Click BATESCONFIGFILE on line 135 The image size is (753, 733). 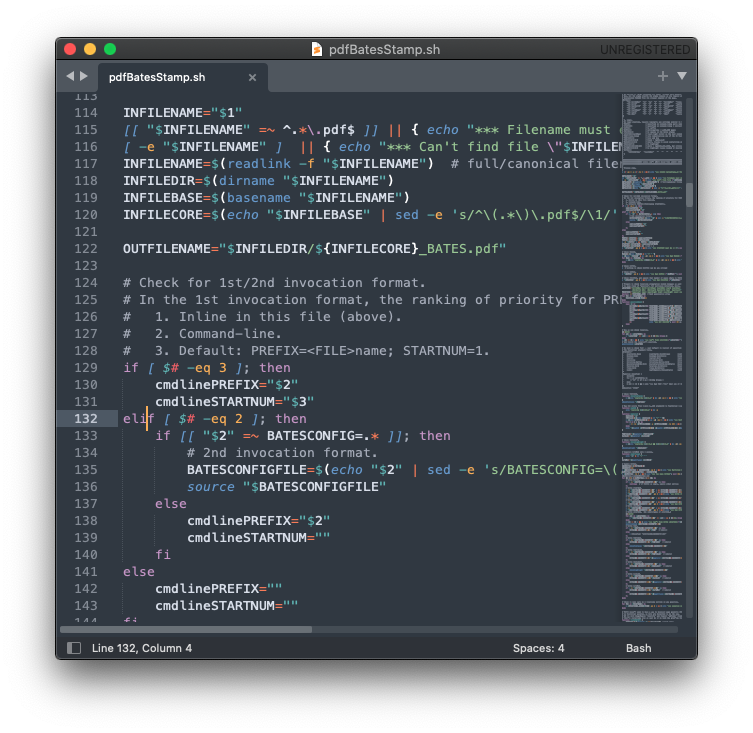point(246,470)
